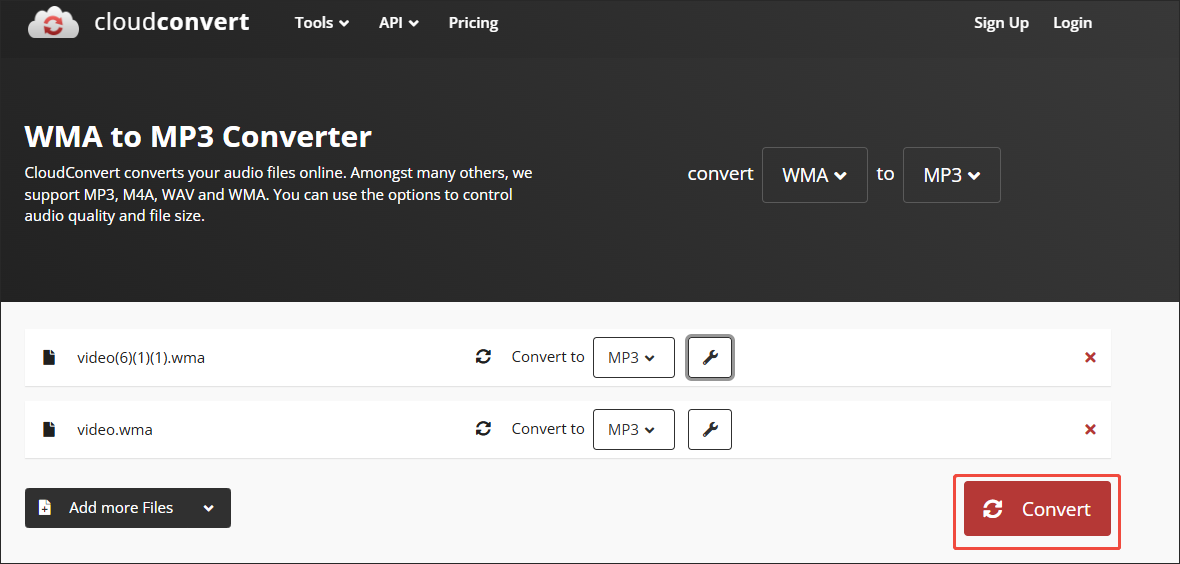Click the CloudConvert cloud logo icon
Viewport: 1180px width, 564px height.
tap(54, 23)
